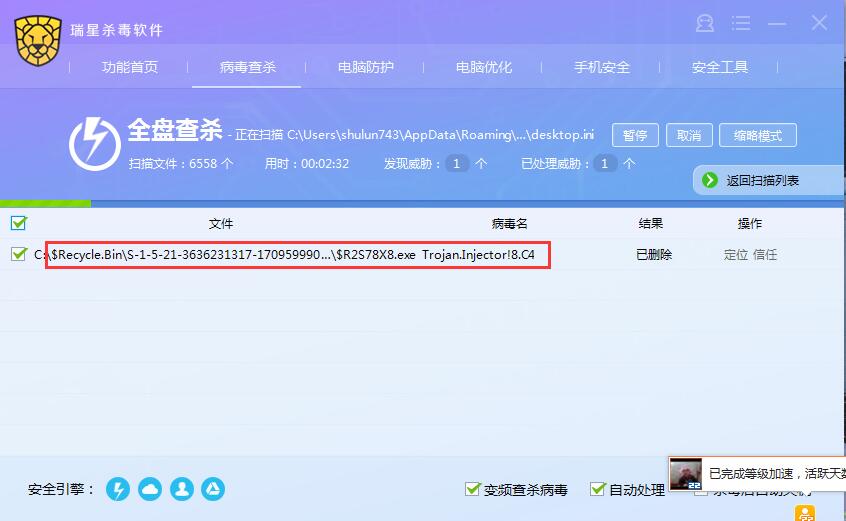846x521 pixels.
Task: Click 返回扫描列表 to return to list
Action: coord(762,181)
